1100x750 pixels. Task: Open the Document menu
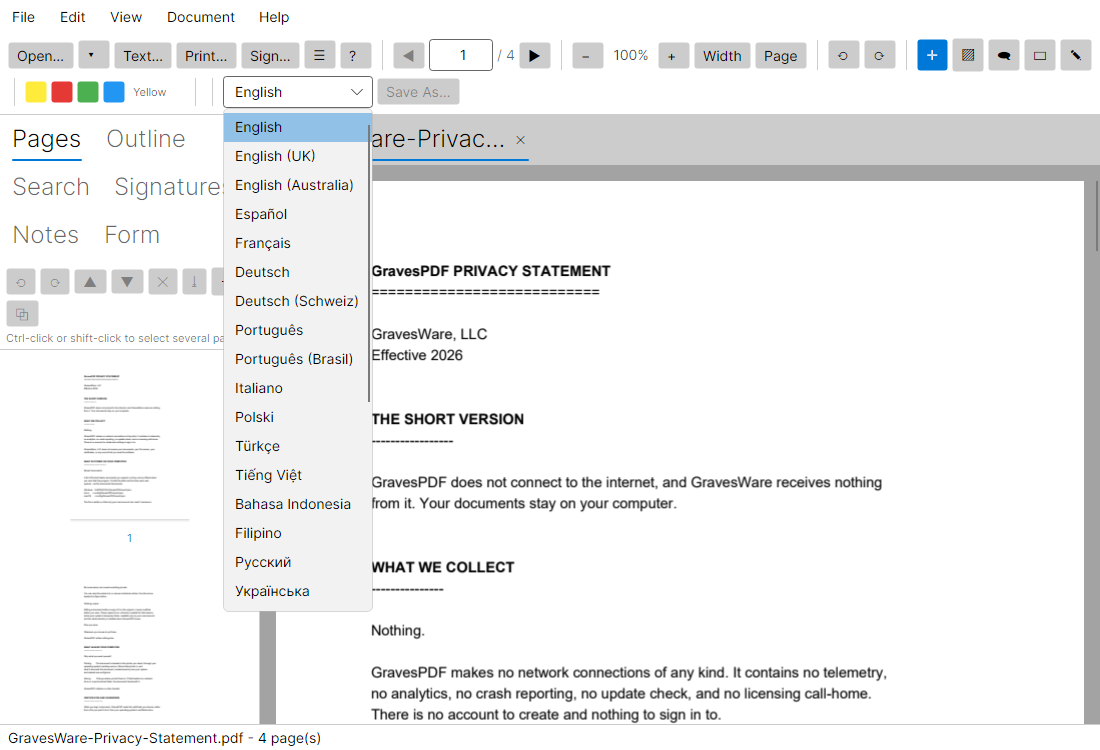[x=201, y=17]
